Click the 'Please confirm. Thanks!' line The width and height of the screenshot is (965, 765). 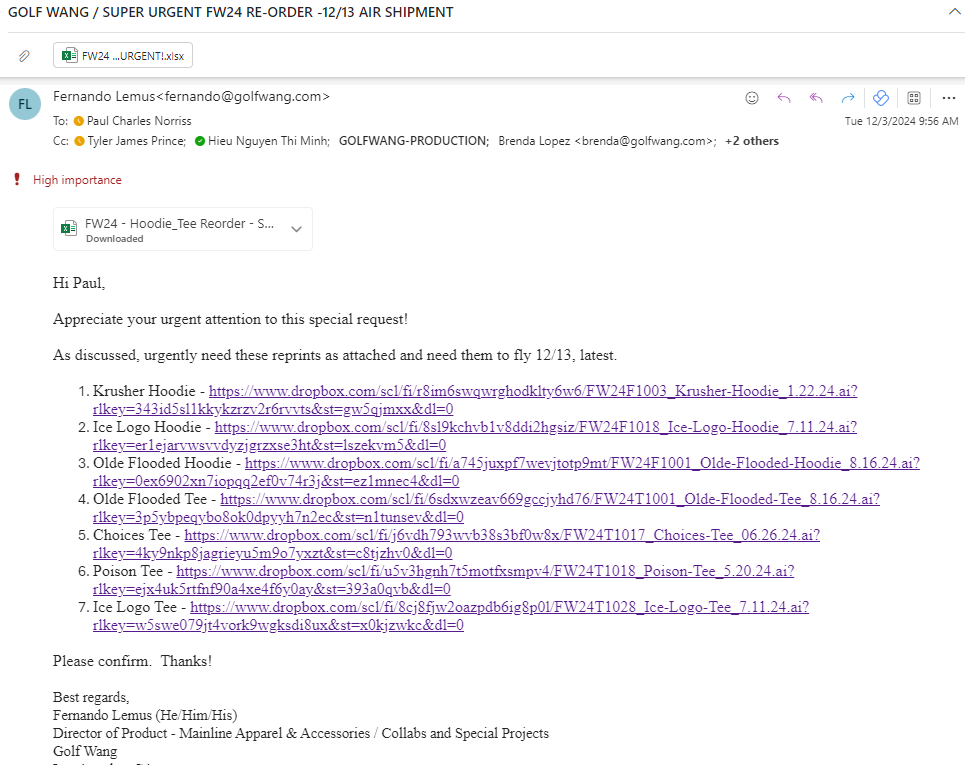pyautogui.click(x=132, y=661)
